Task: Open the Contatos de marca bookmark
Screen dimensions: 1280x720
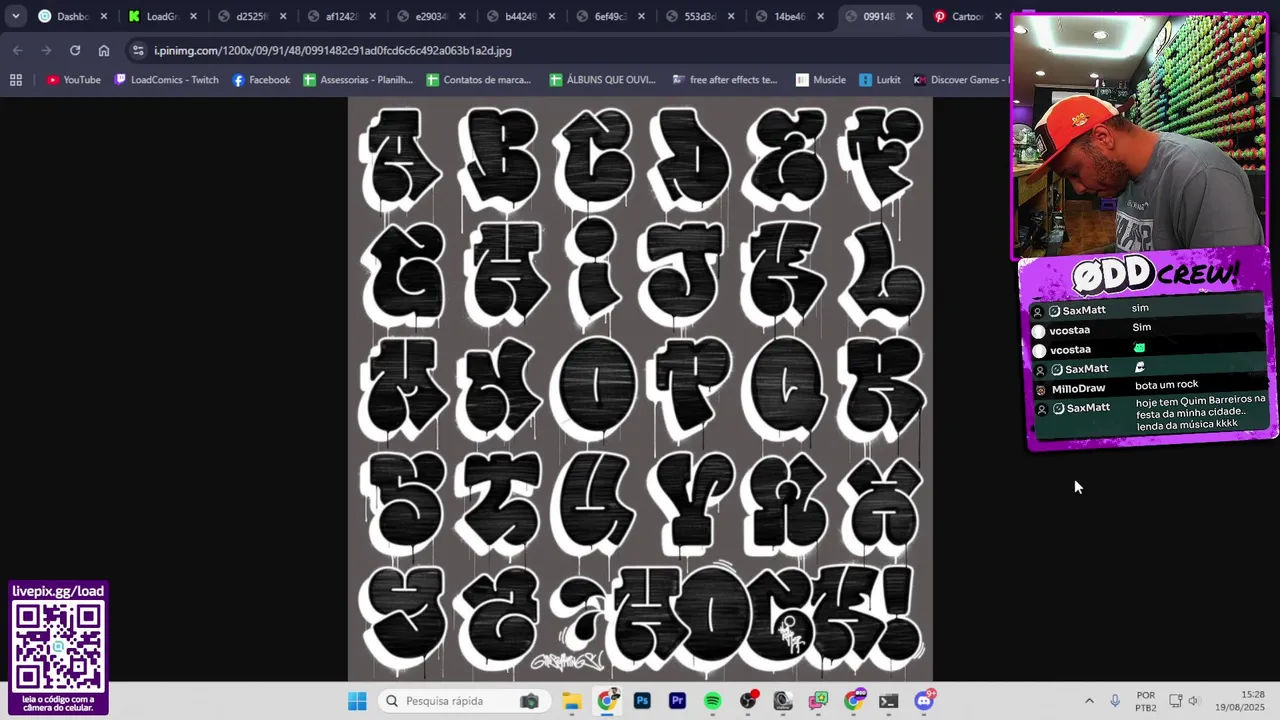Action: pos(479,80)
